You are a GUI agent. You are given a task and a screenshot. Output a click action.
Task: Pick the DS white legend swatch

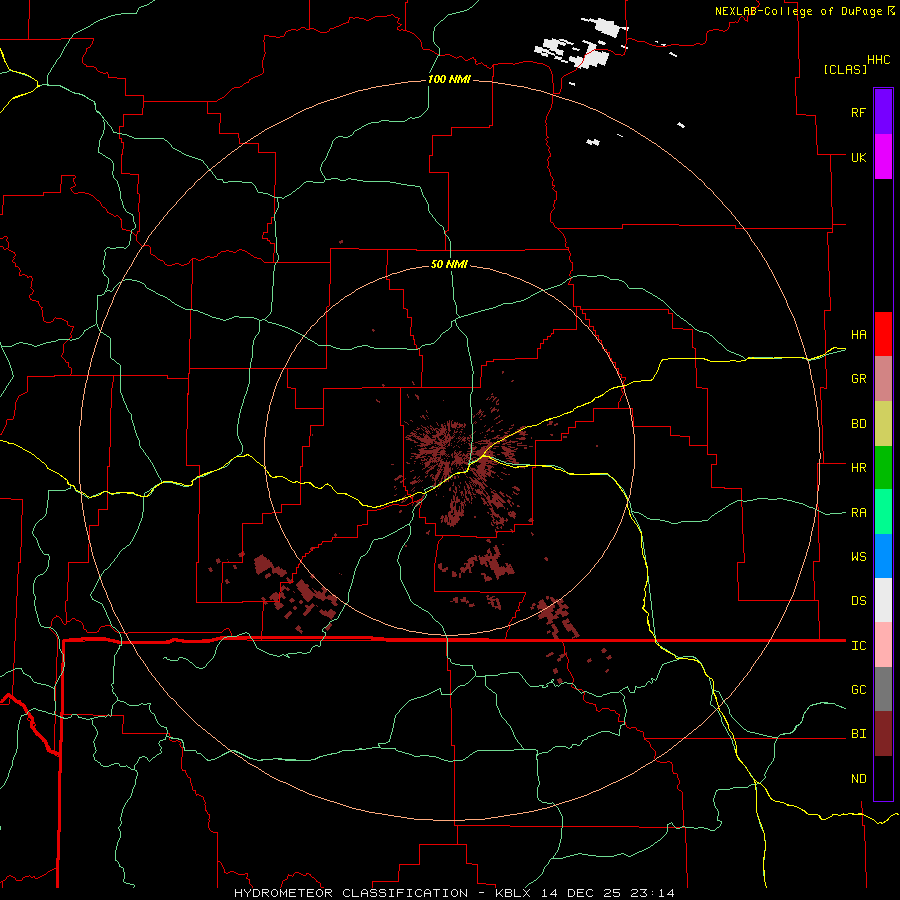(883, 600)
